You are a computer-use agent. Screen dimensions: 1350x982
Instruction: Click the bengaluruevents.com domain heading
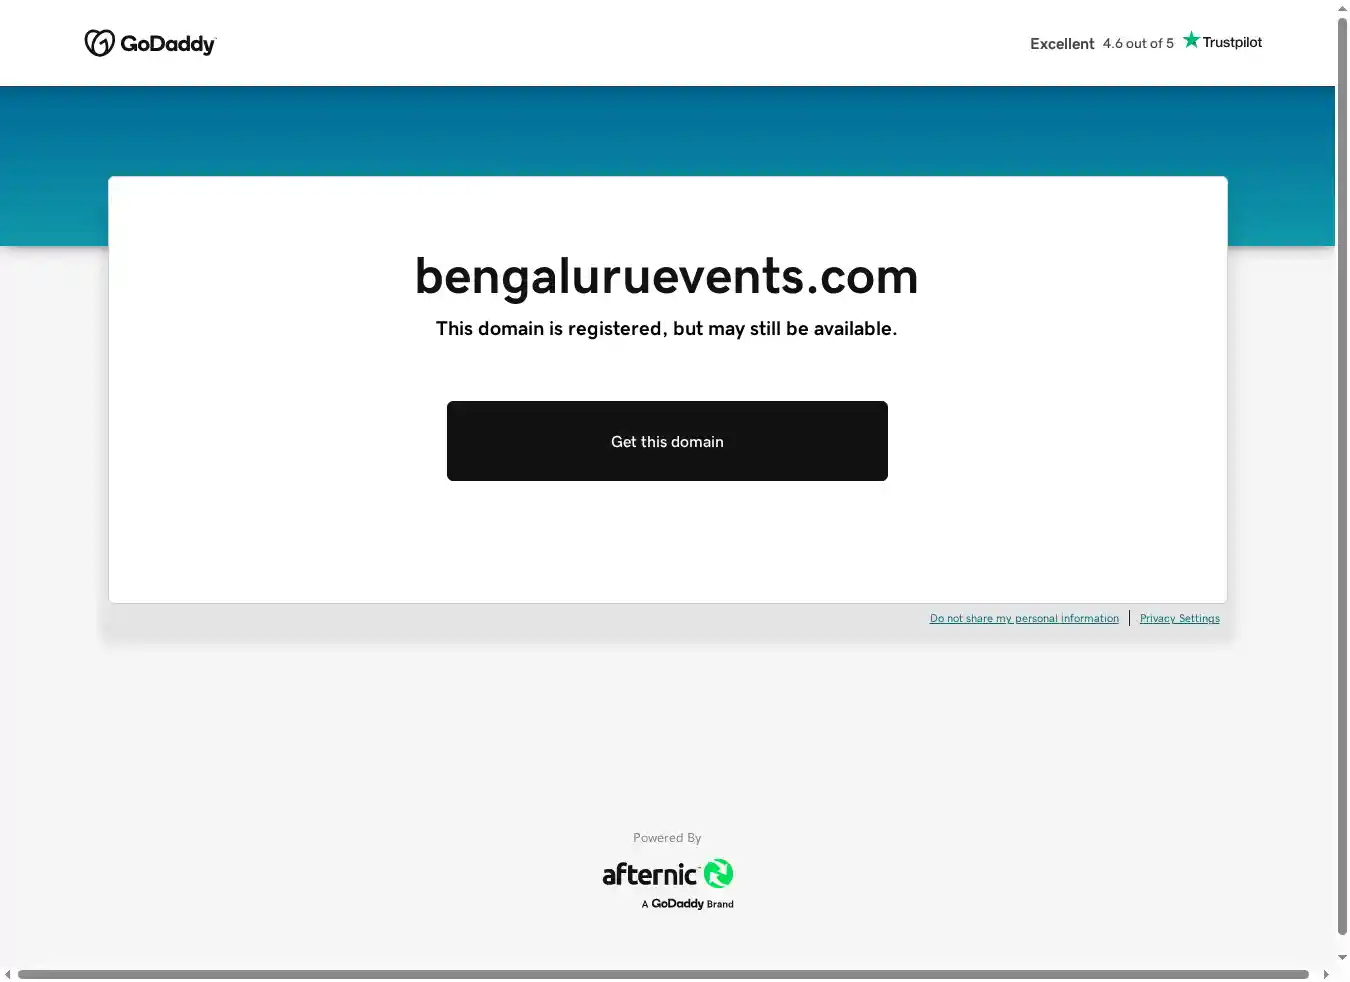point(667,277)
